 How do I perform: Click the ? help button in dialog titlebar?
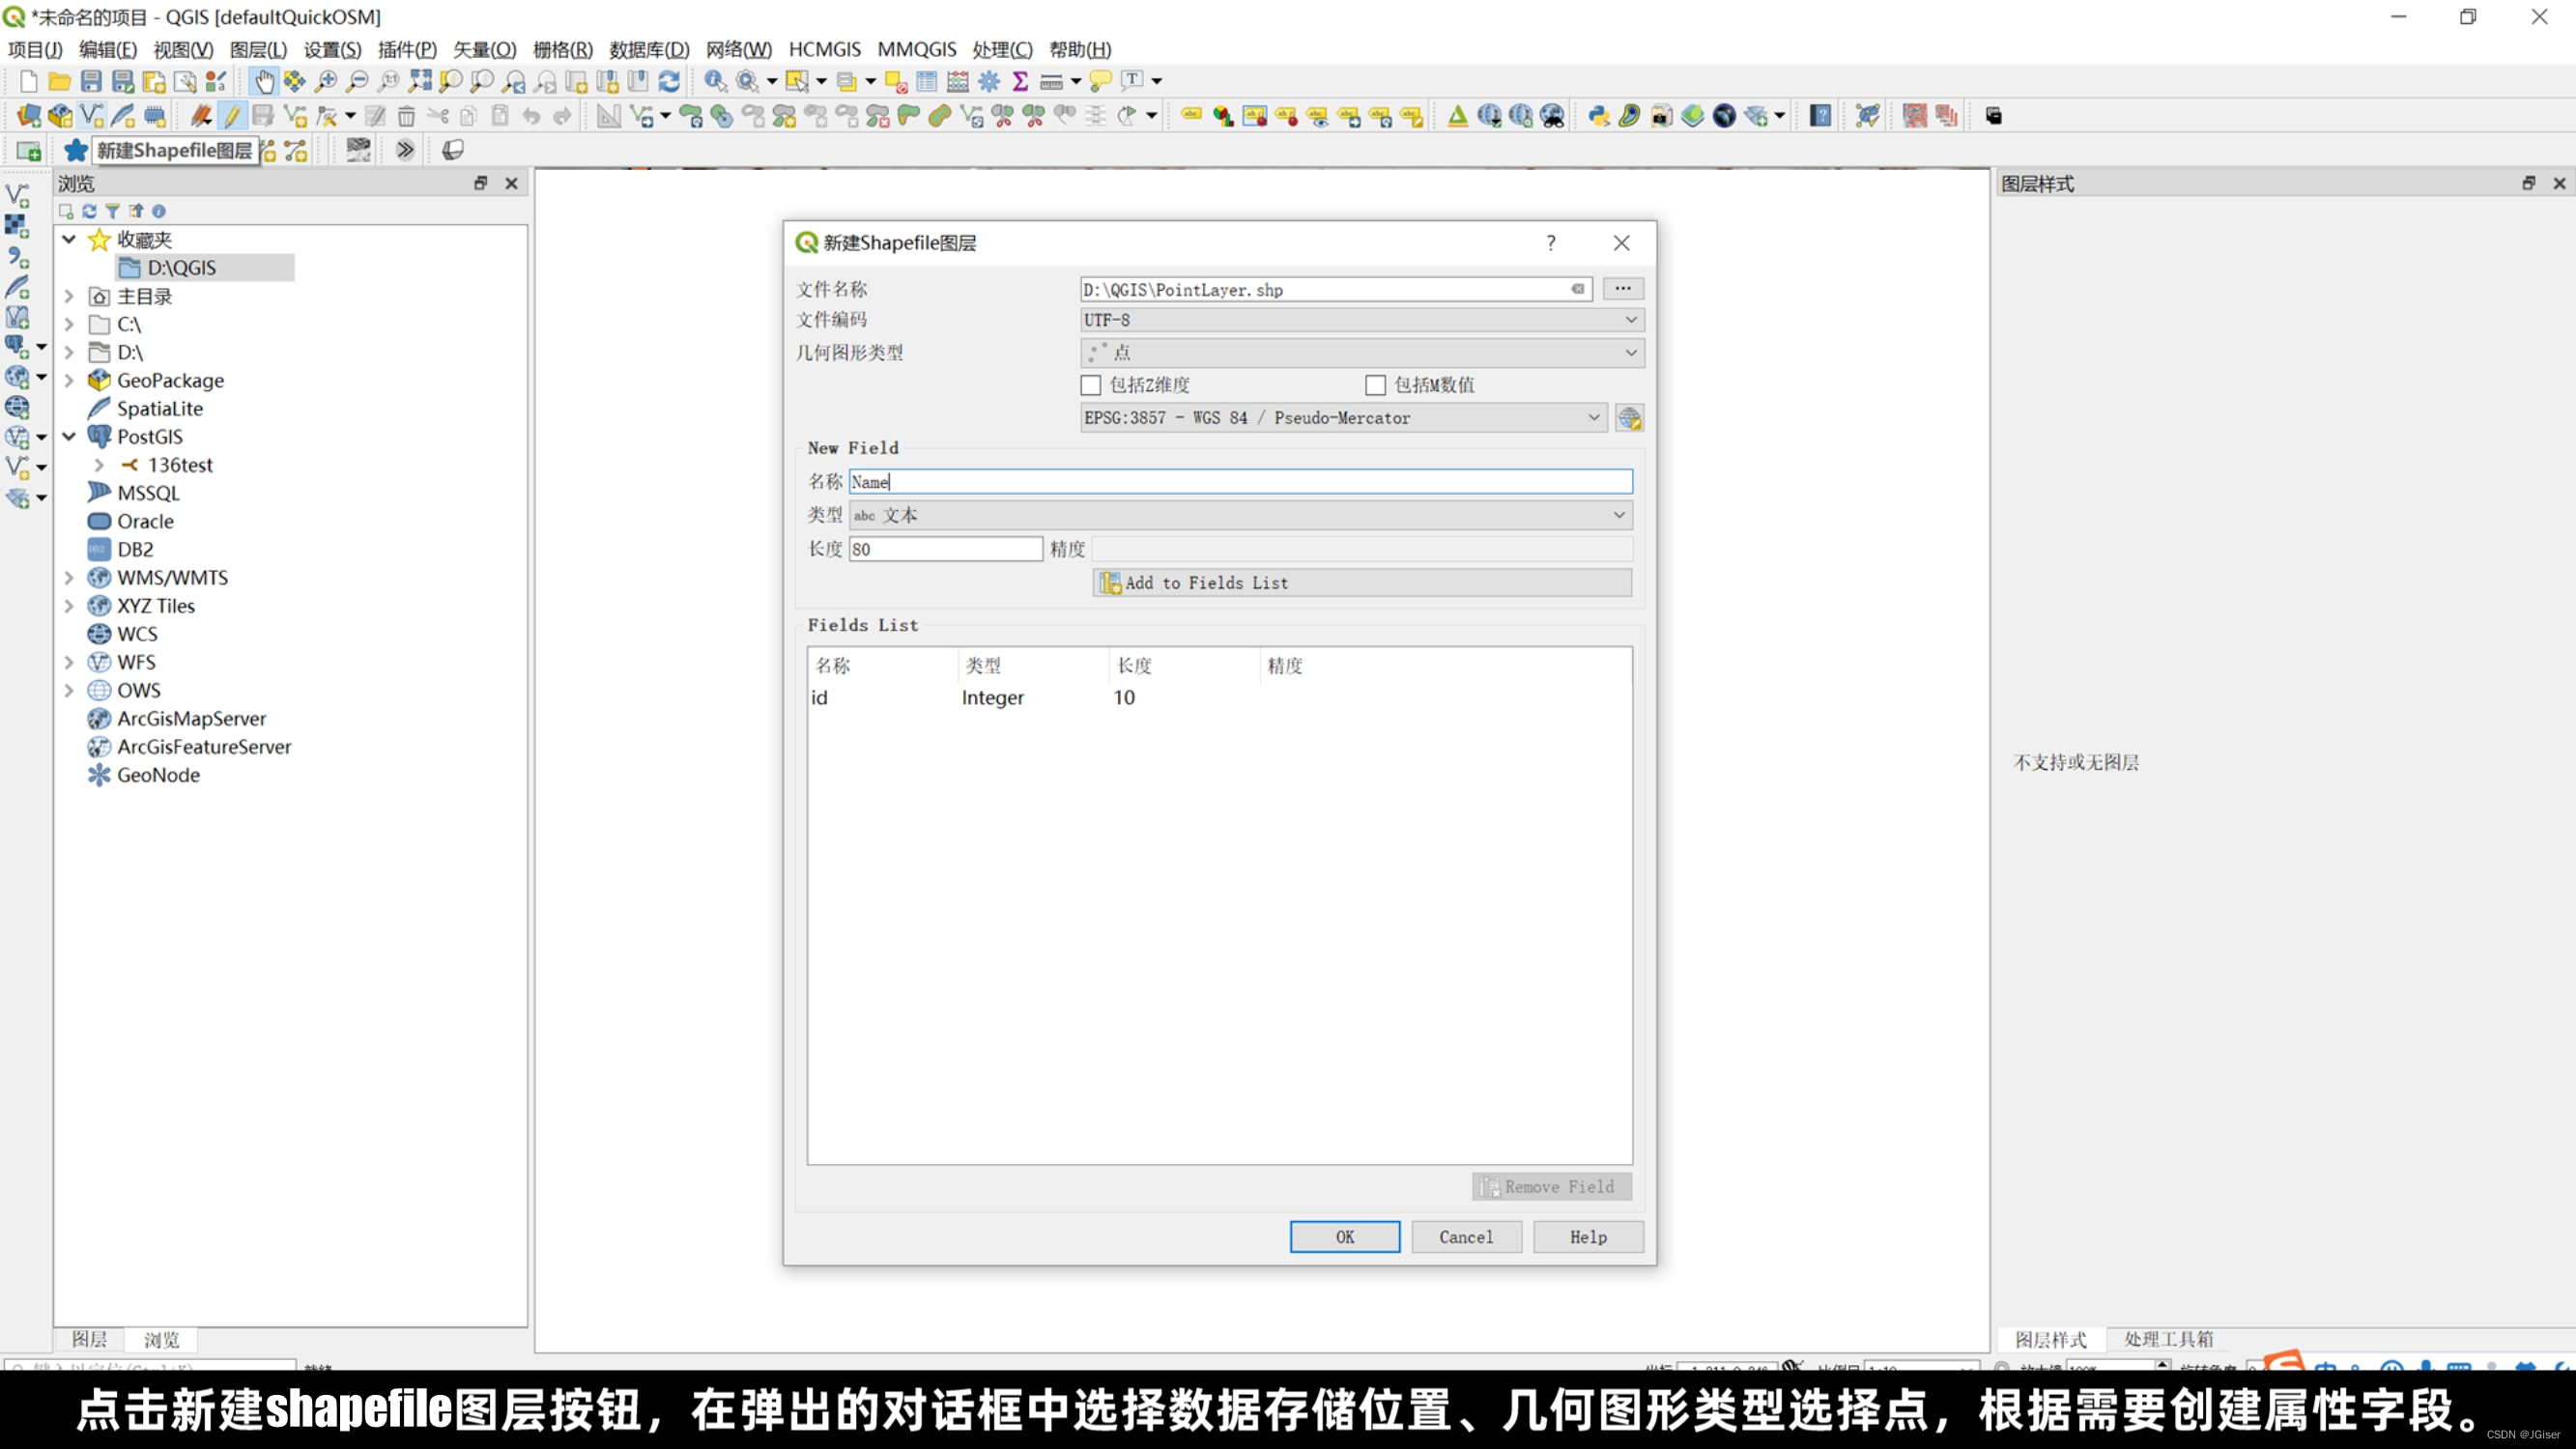tap(1550, 243)
